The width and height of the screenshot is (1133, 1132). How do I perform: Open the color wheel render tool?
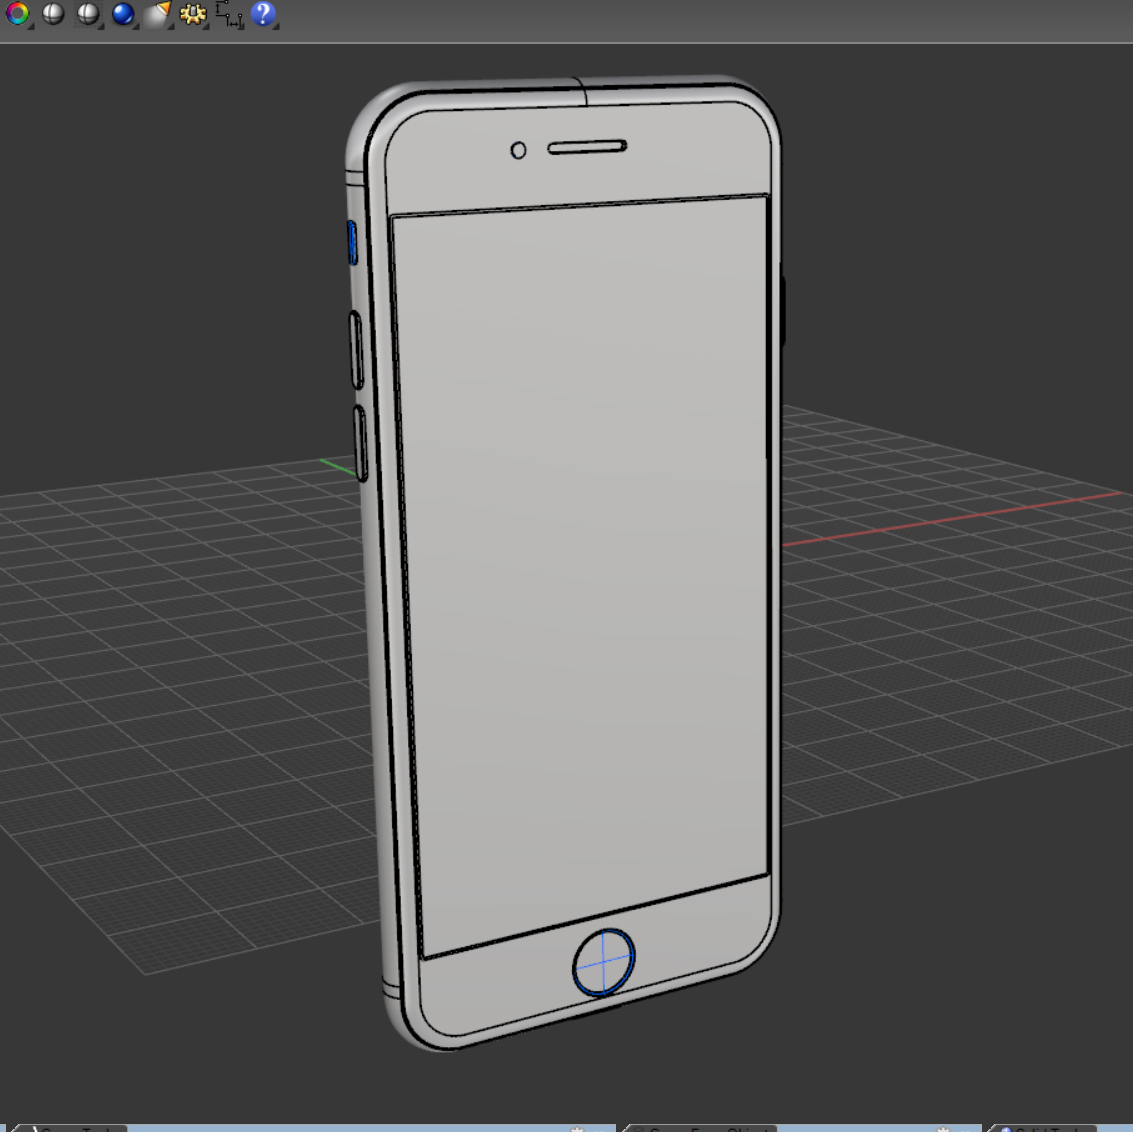pyautogui.click(x=17, y=13)
